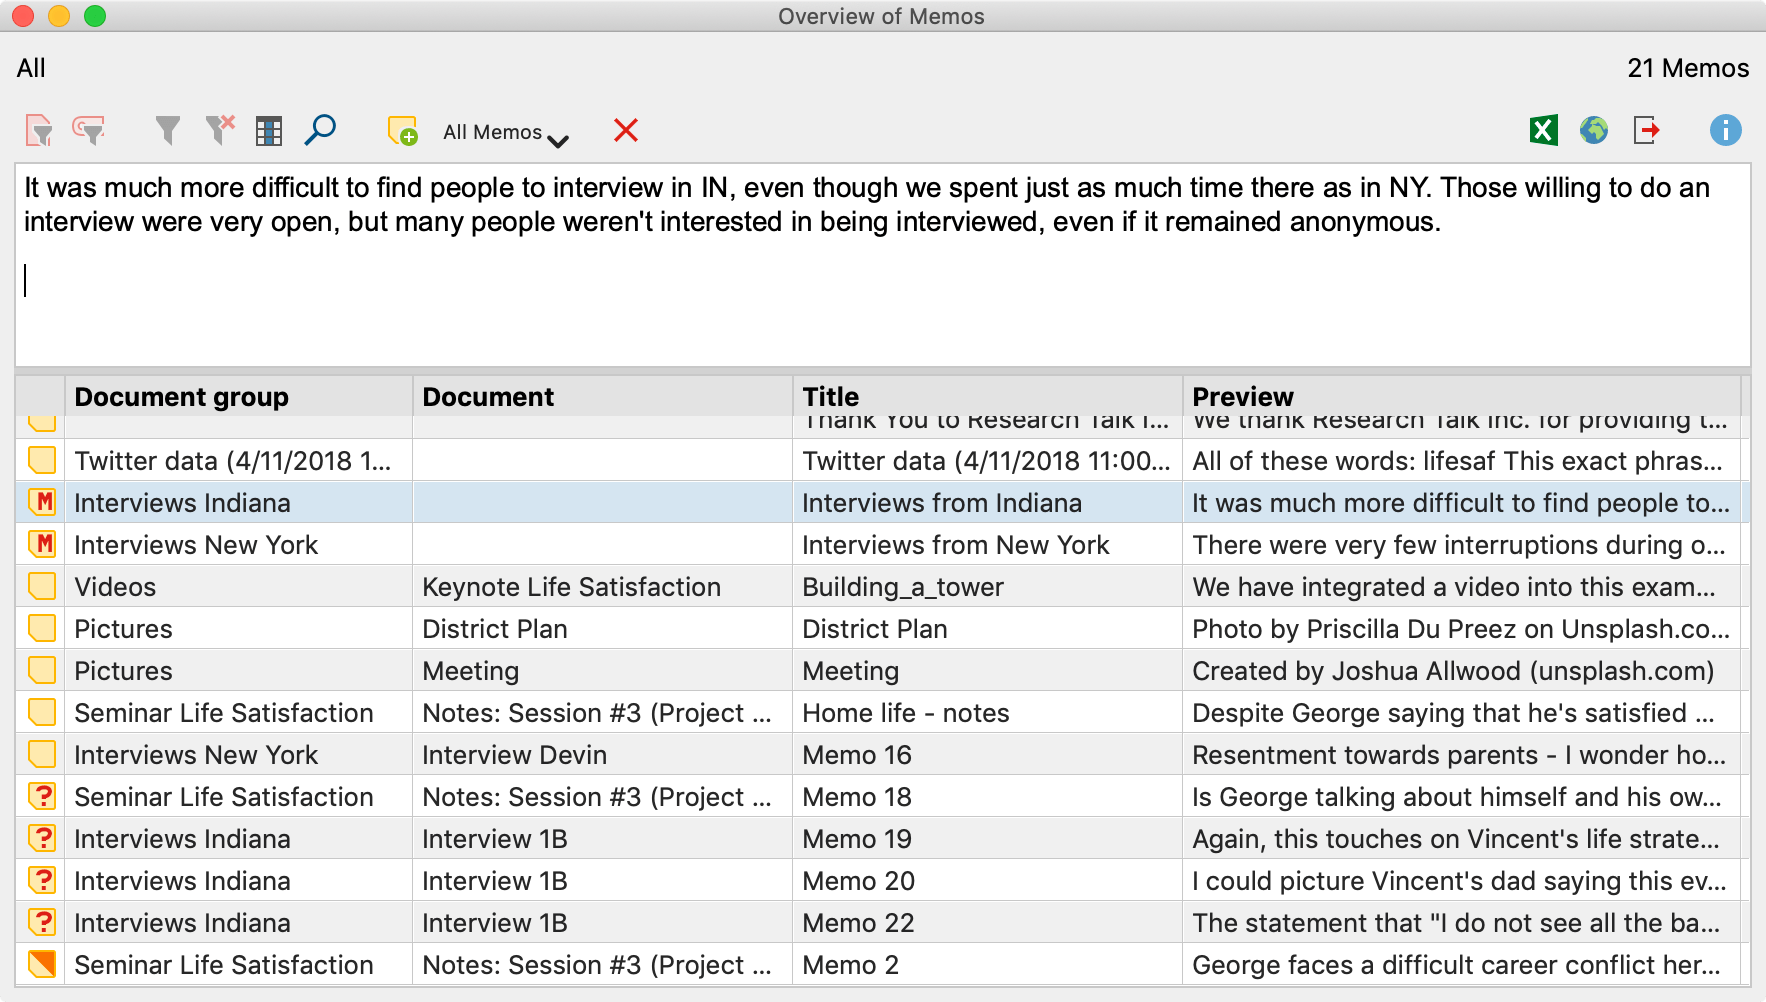Image resolution: width=1766 pixels, height=1002 pixels.
Task: Click the "Twitter data (4/11/2018 11:00..." title cell
Action: 988,461
